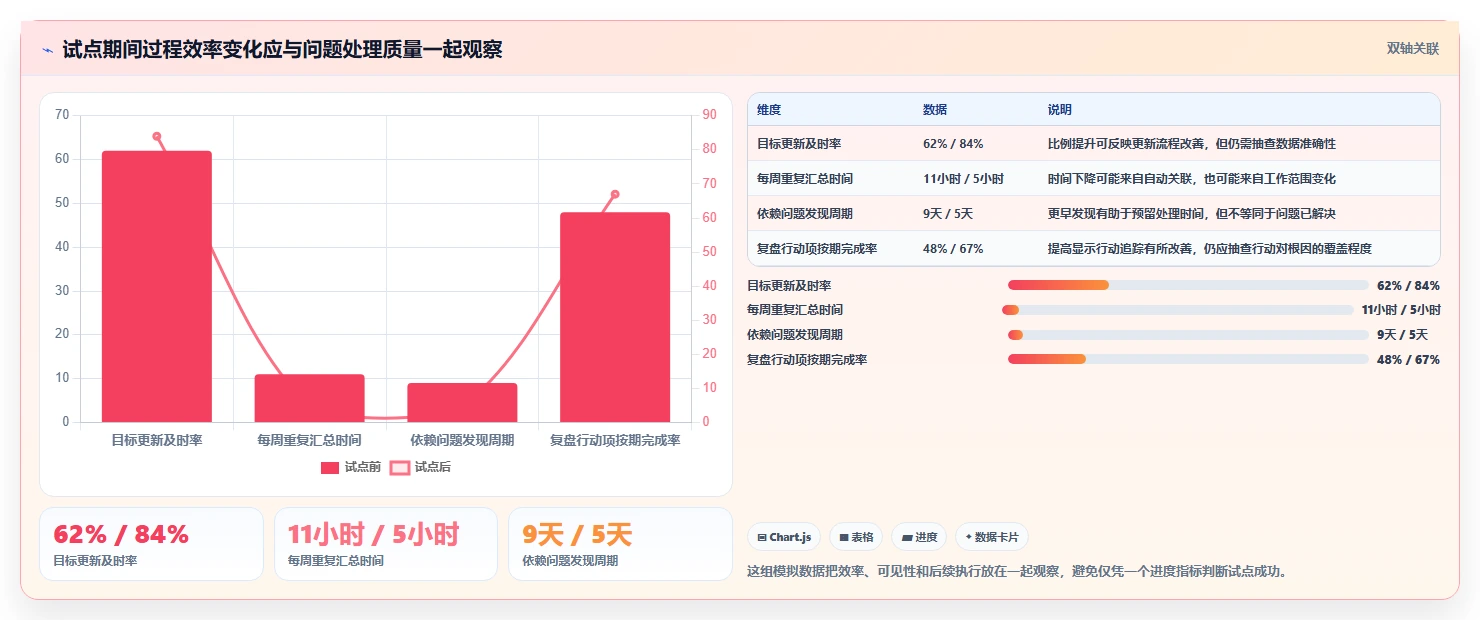Click the 复盘行动项按期完成率 bar in chart
The height and width of the screenshot is (620, 1480).
tap(615, 317)
